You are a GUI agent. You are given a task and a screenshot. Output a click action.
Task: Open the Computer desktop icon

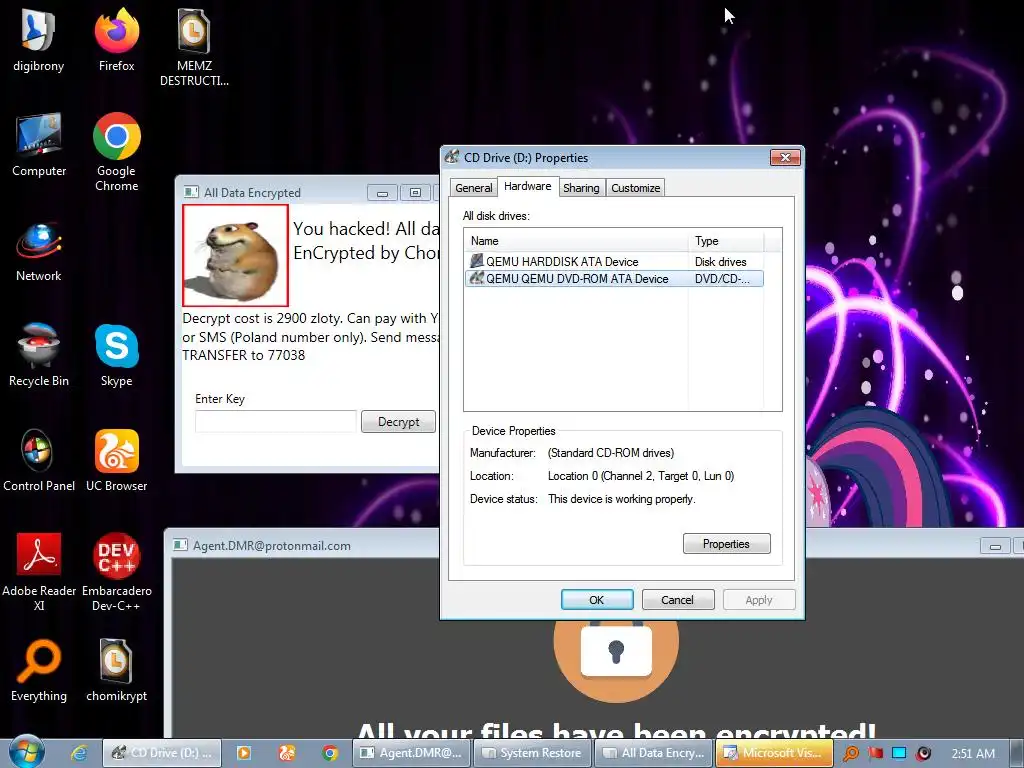[x=39, y=145]
